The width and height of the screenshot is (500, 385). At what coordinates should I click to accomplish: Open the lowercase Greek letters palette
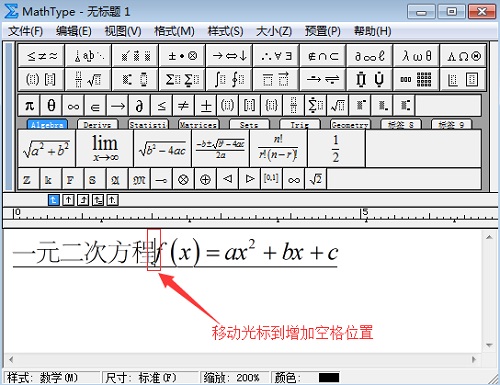pos(416,56)
